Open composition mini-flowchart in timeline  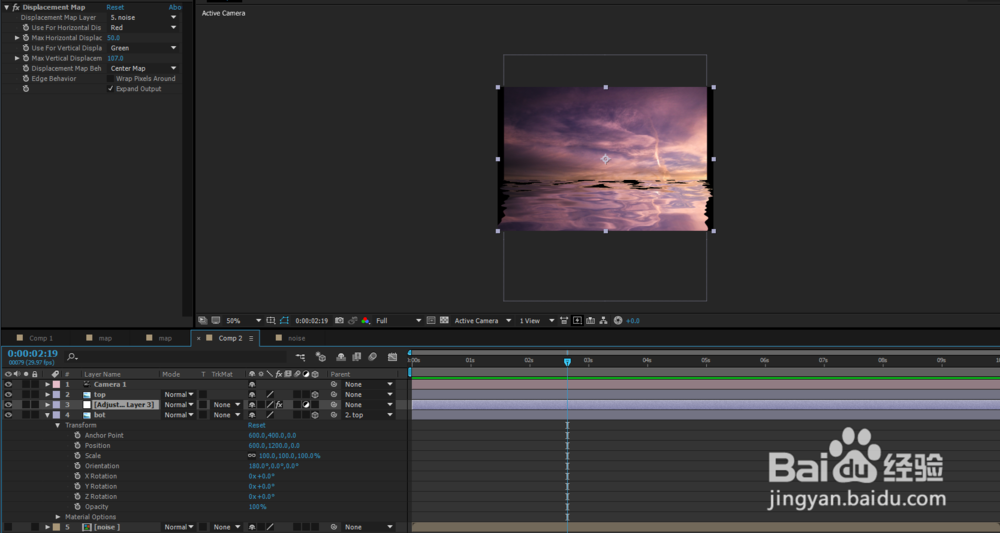click(300, 357)
